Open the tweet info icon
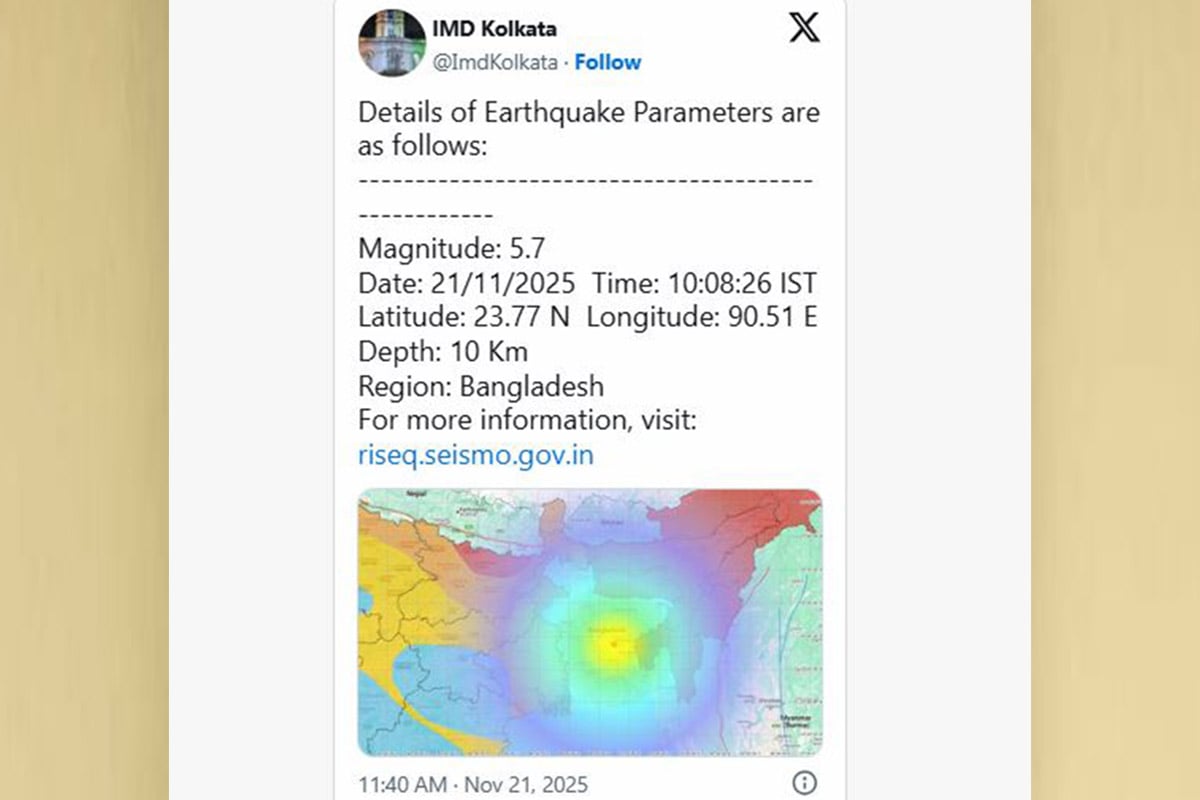Viewport: 1200px width, 800px height. click(x=805, y=782)
